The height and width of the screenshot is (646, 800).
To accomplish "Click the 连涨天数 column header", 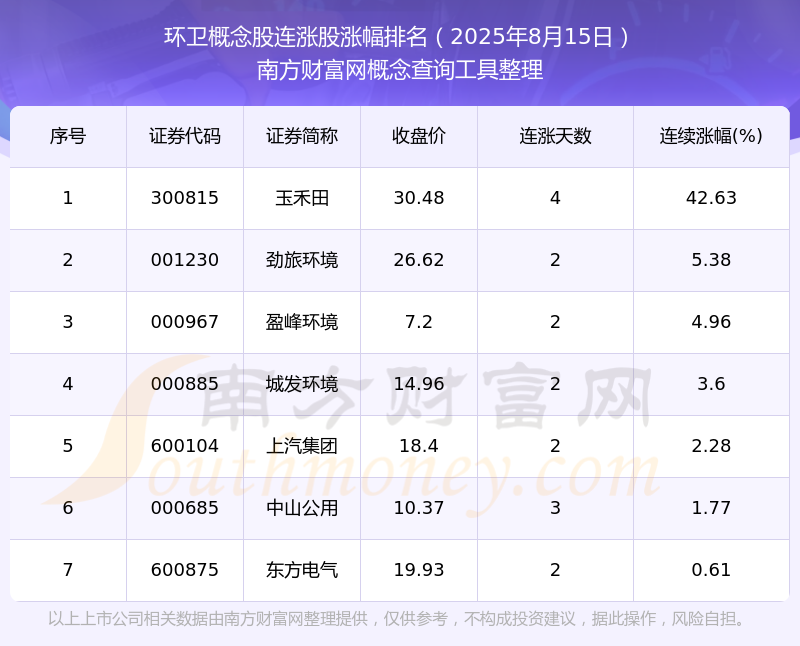I will pyautogui.click(x=555, y=136).
